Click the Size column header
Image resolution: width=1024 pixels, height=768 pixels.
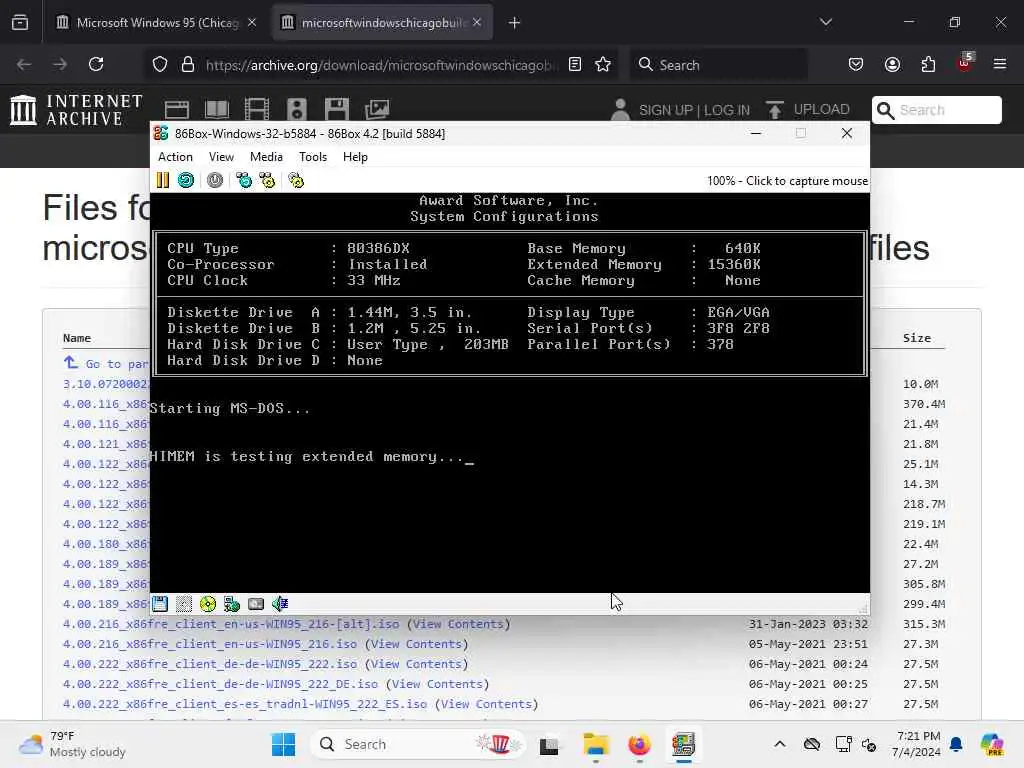point(916,338)
